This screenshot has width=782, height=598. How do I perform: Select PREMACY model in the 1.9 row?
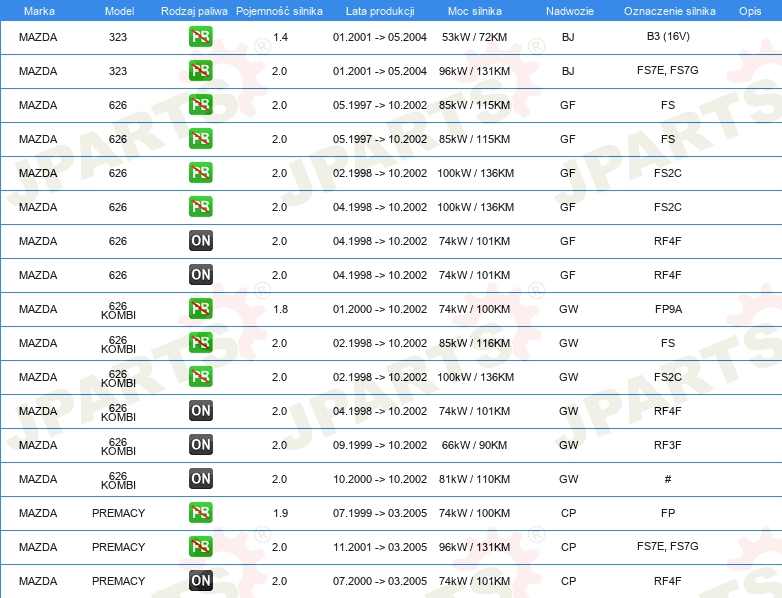click(118, 513)
